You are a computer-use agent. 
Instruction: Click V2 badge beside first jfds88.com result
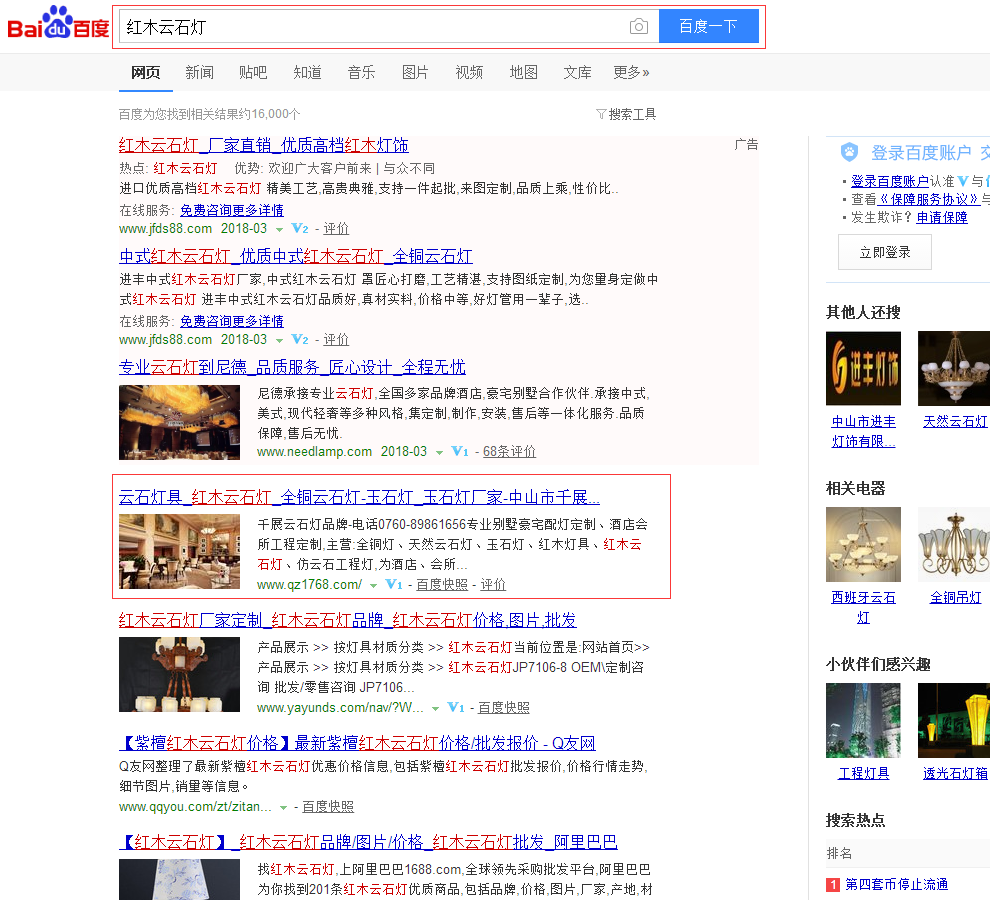[x=300, y=228]
